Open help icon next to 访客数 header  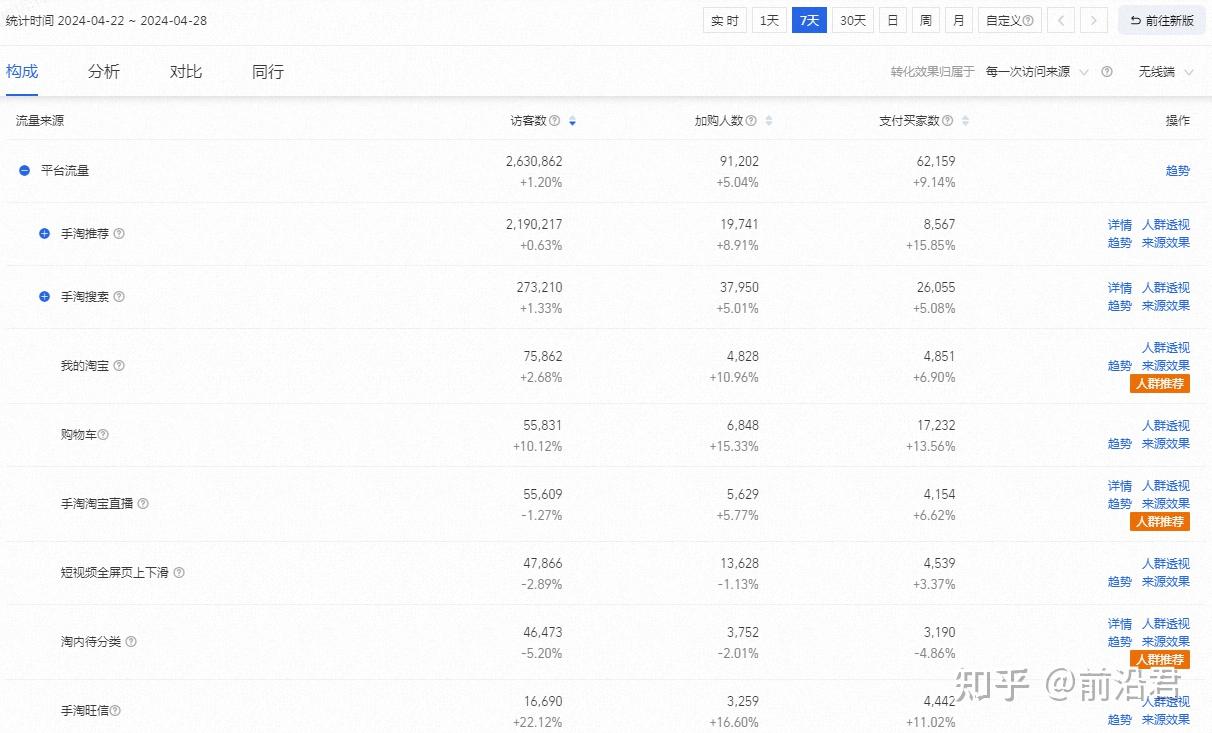coord(555,121)
